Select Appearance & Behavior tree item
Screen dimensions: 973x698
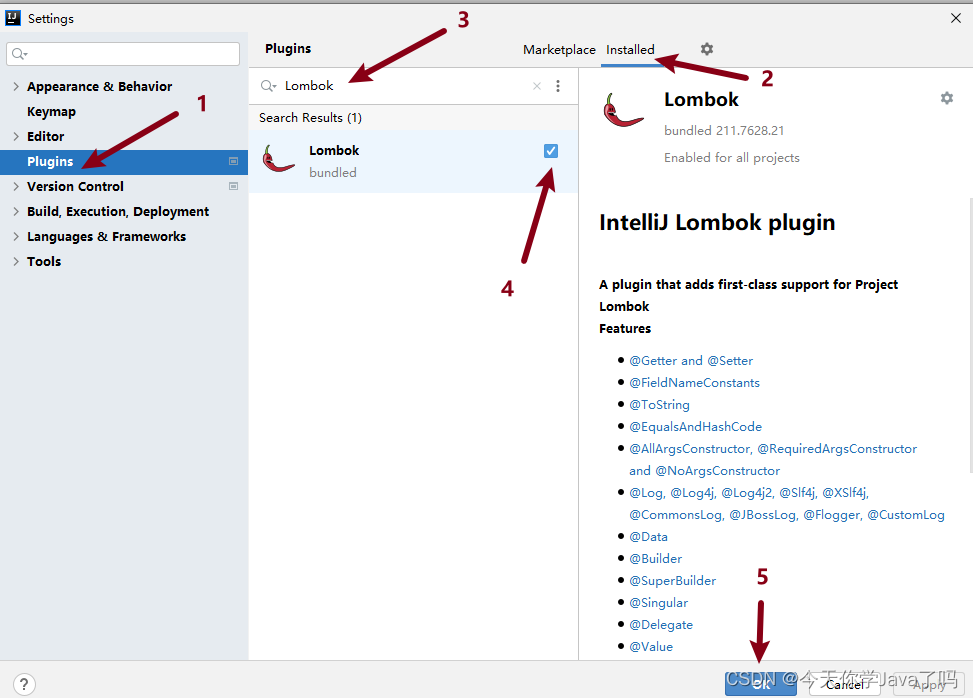[99, 86]
